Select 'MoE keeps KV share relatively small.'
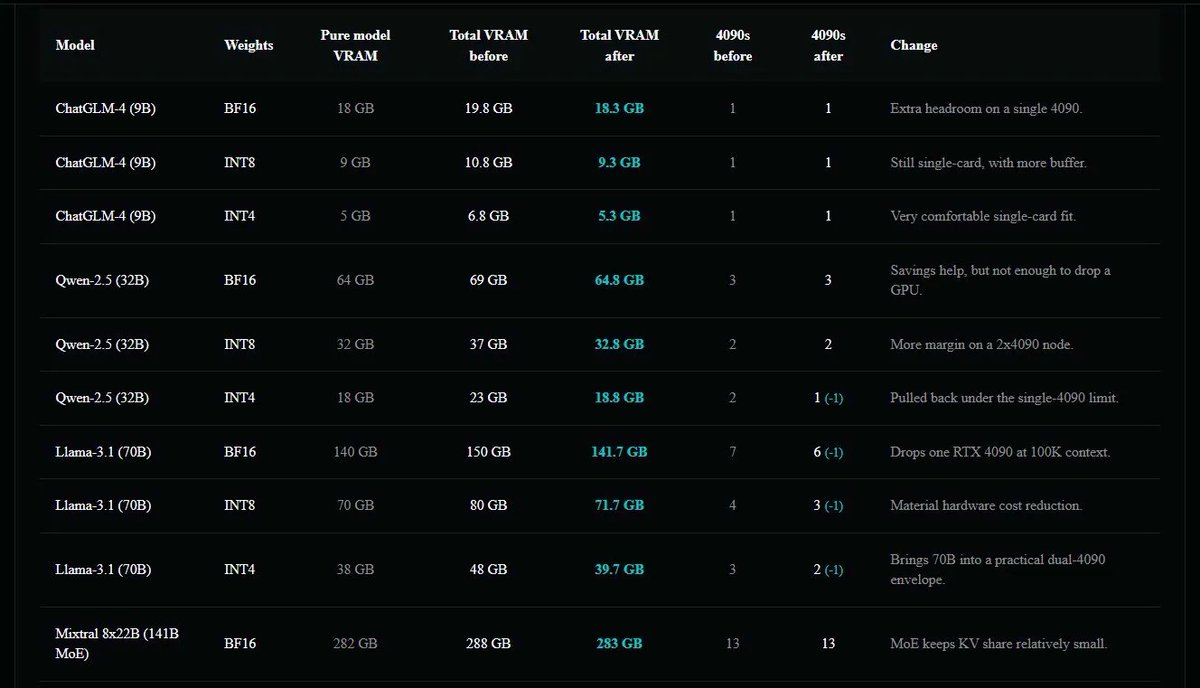 (x=998, y=644)
